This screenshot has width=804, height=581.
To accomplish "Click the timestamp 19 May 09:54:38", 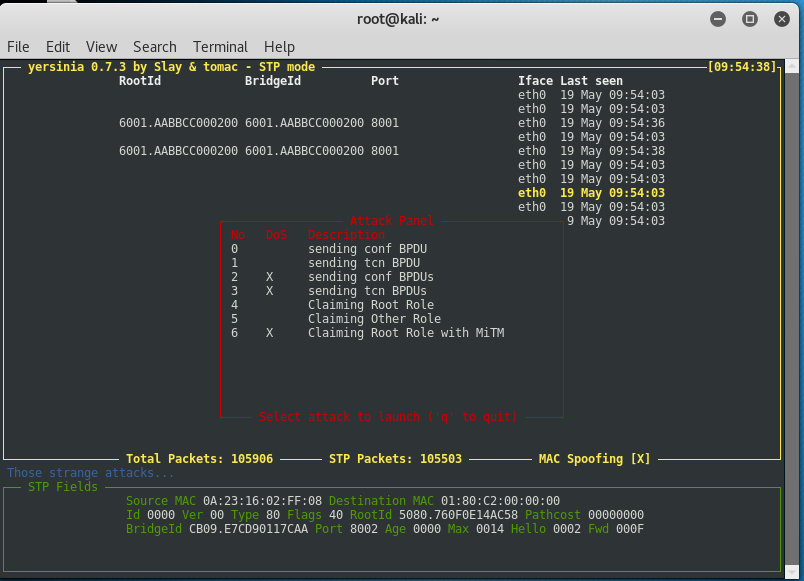I will click(x=612, y=151).
